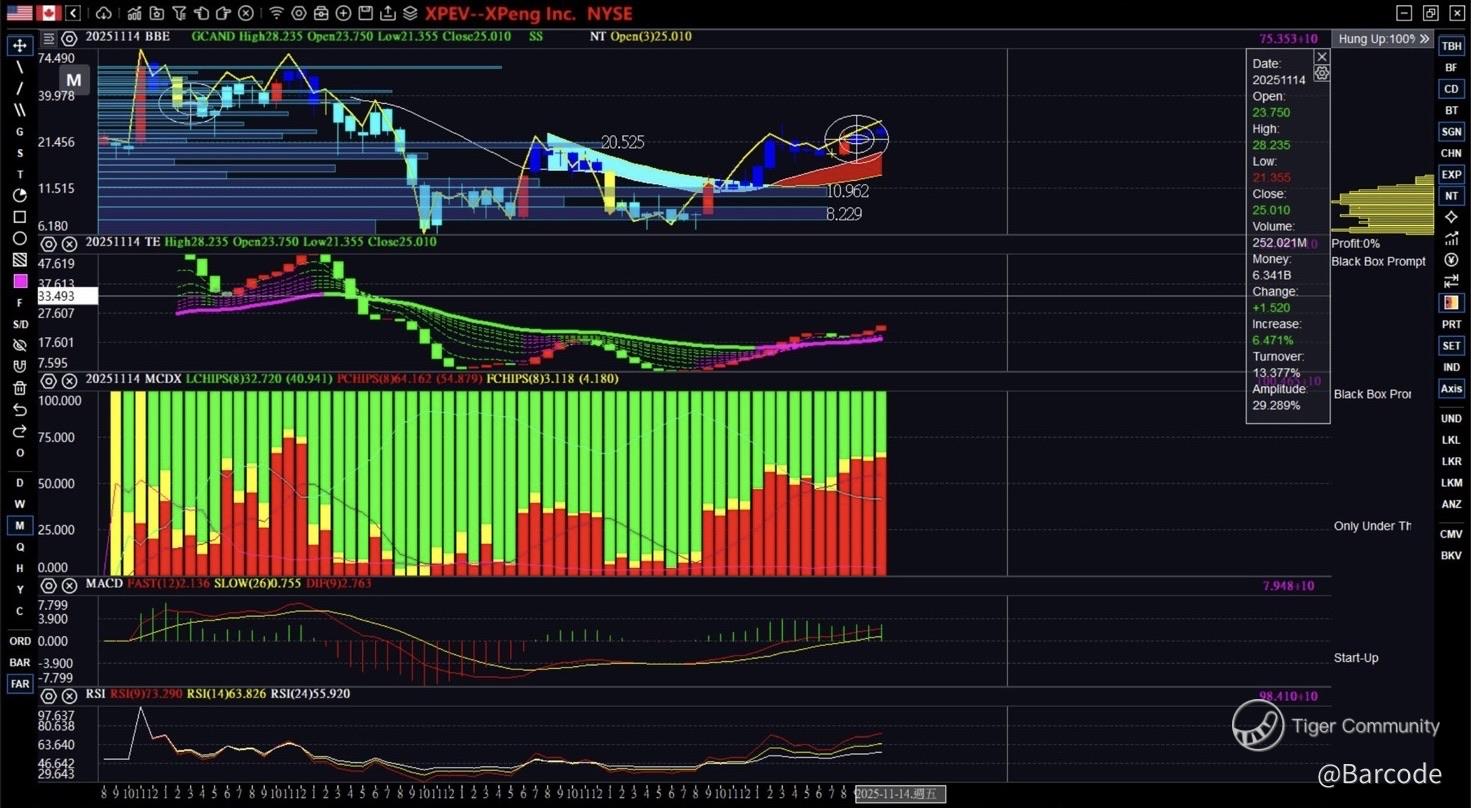Click the share upload icon

pos(387,13)
